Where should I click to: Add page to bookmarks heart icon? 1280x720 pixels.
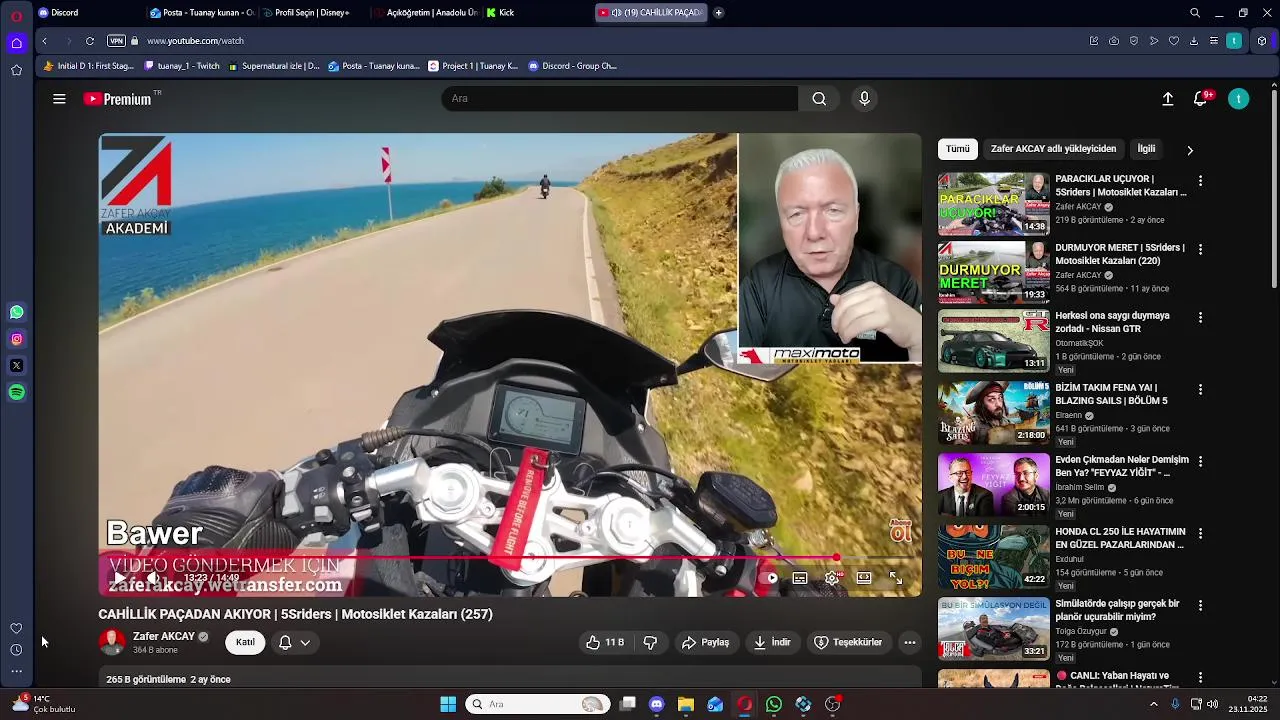1174,41
